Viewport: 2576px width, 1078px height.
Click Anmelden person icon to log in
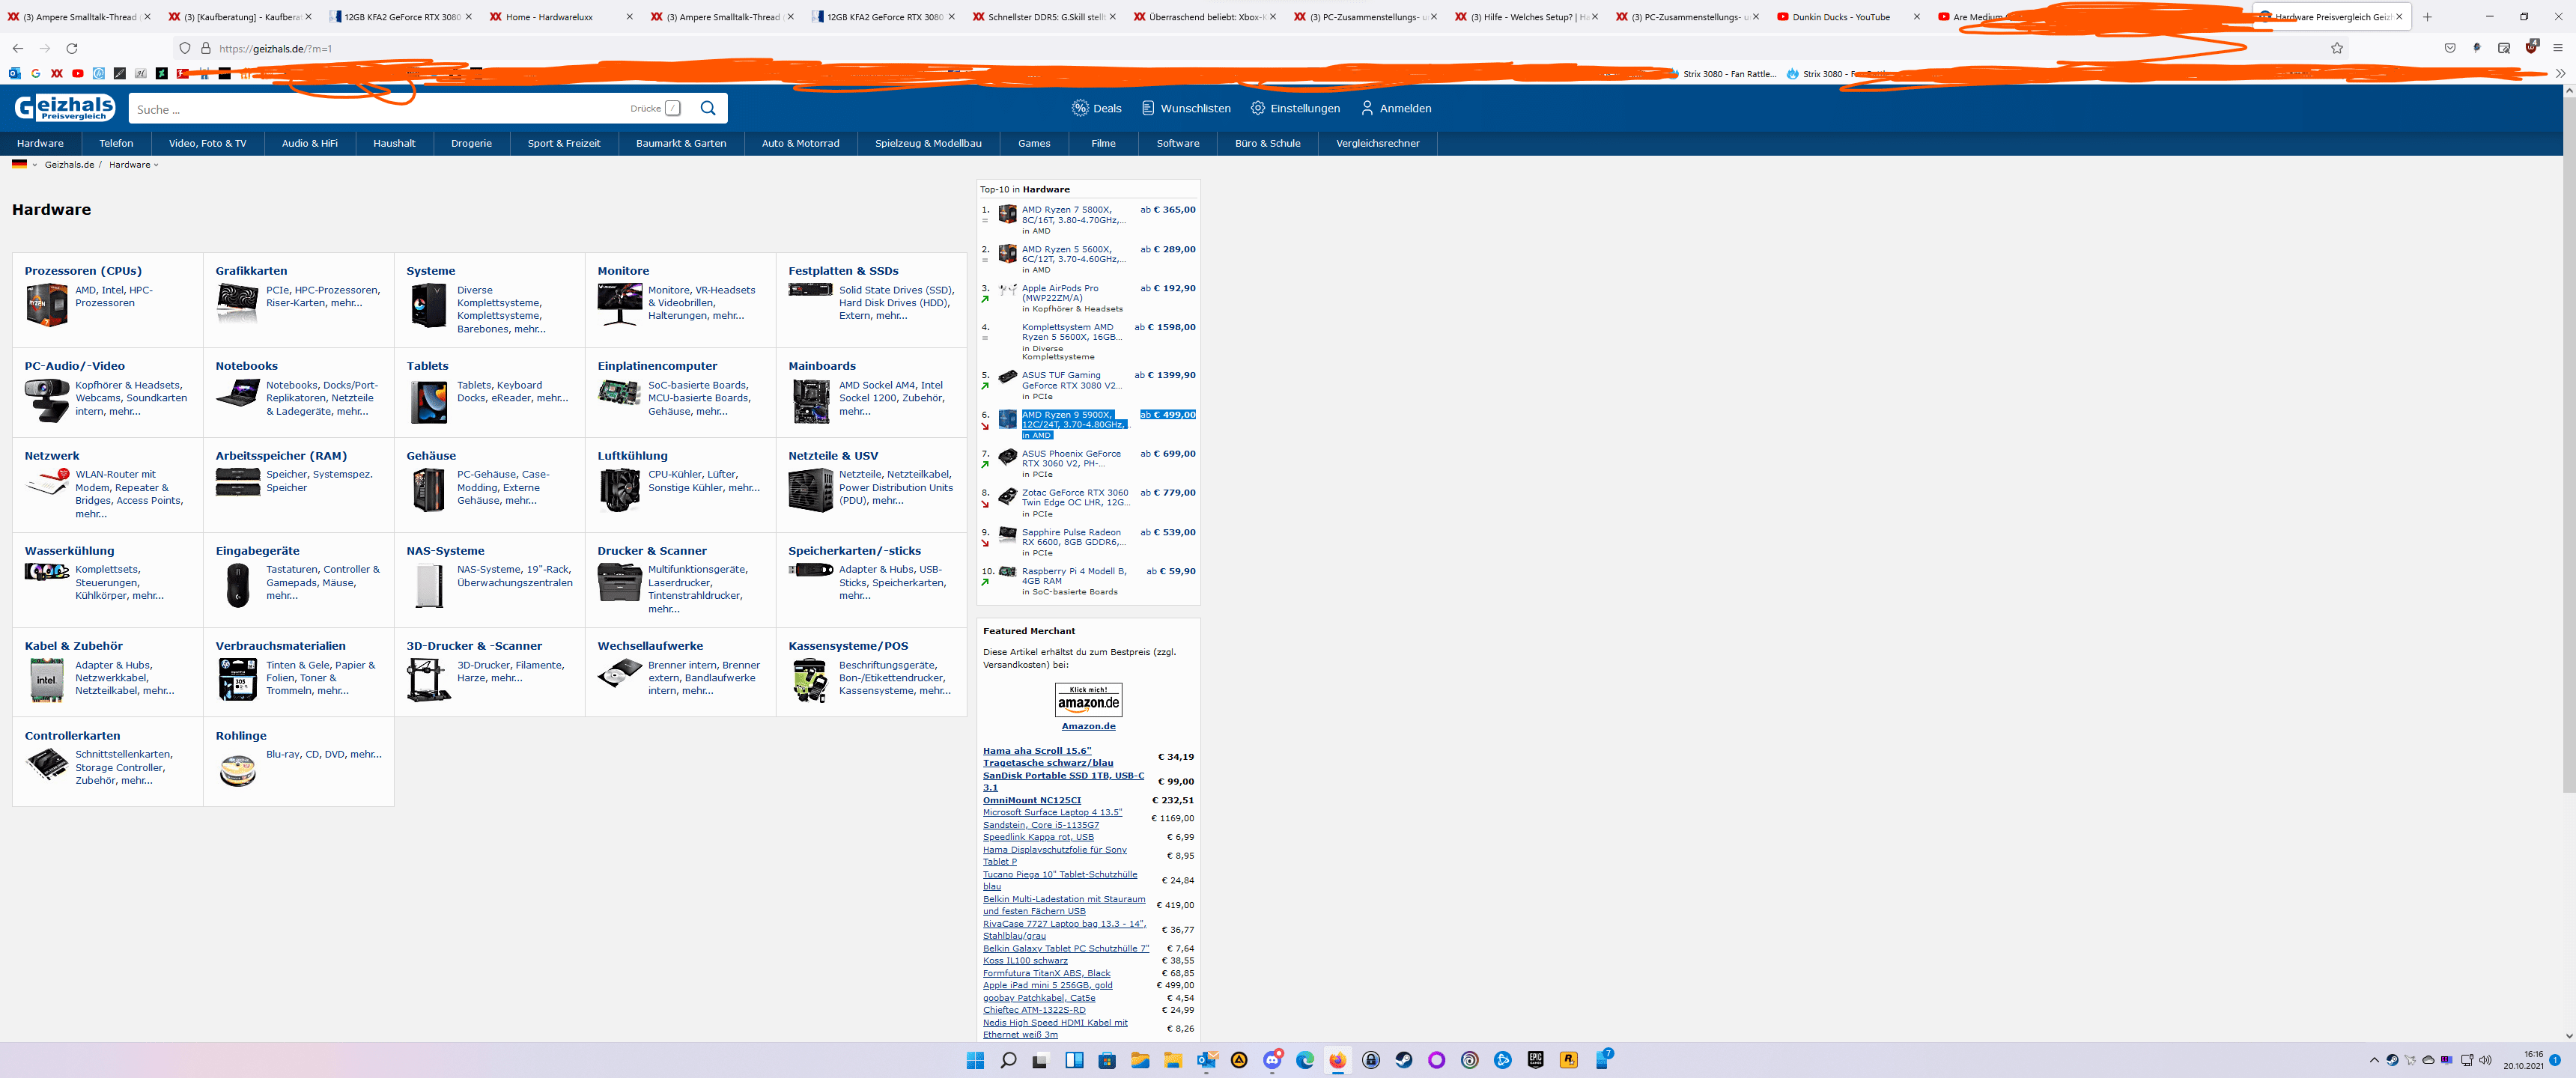[1396, 108]
